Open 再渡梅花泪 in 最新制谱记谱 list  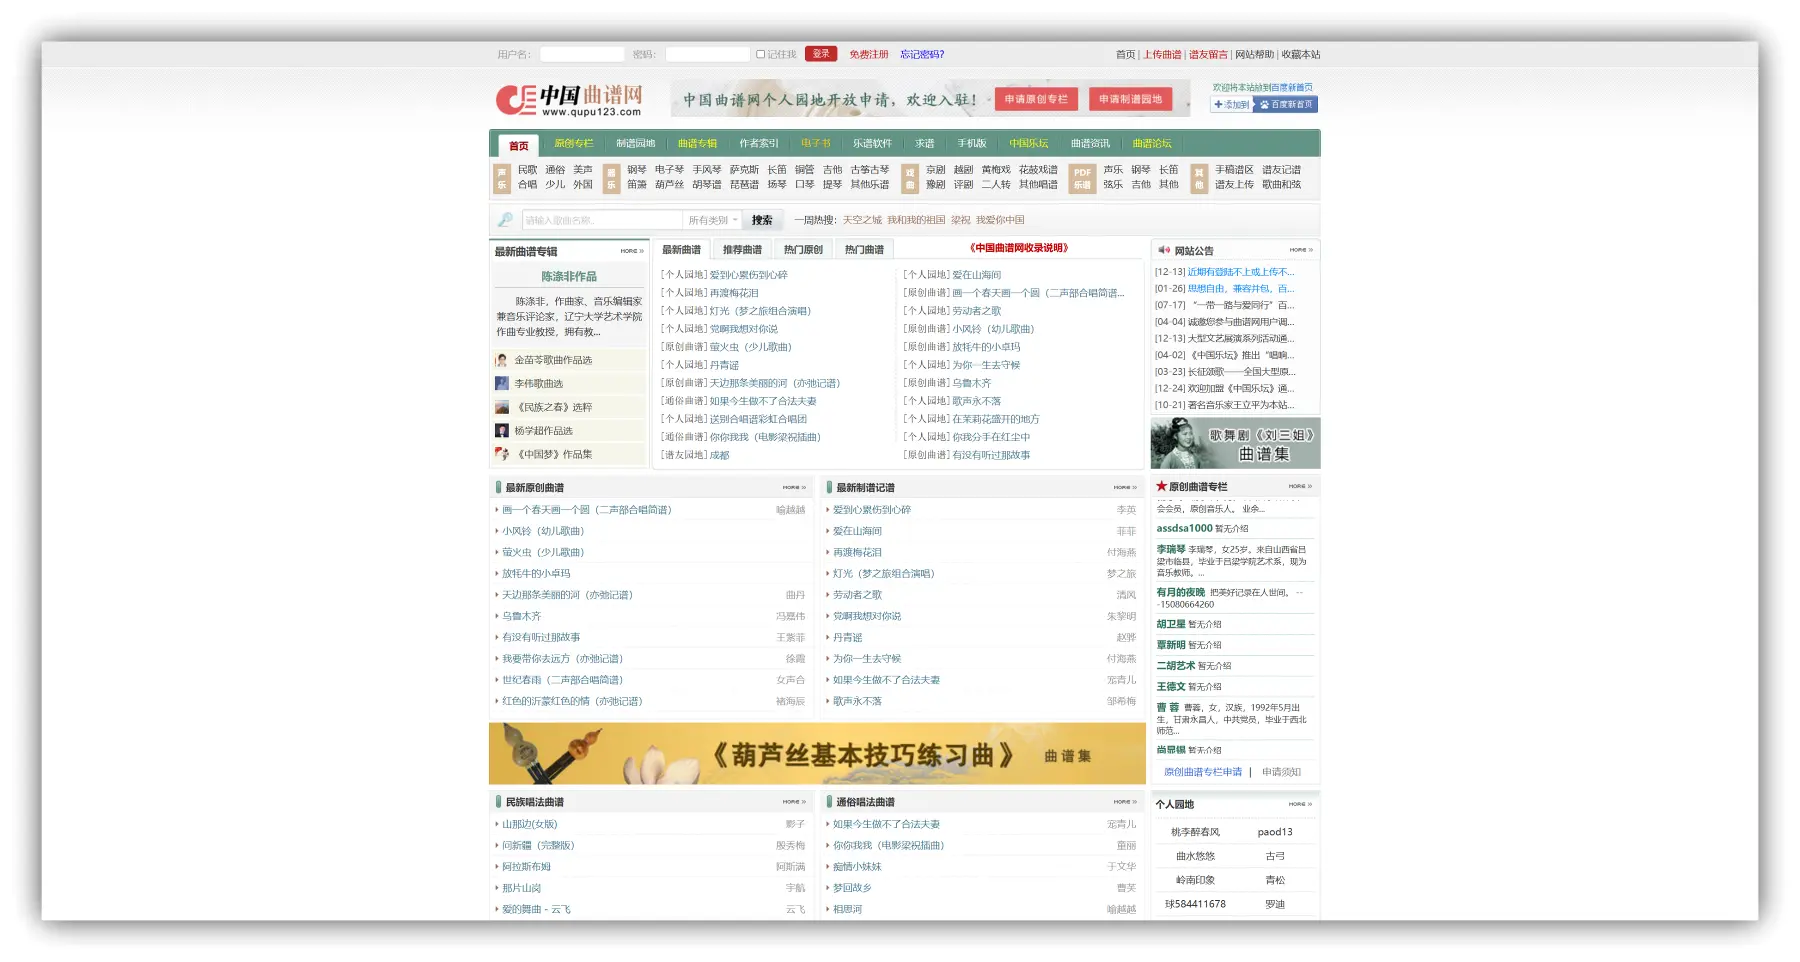[x=857, y=552]
